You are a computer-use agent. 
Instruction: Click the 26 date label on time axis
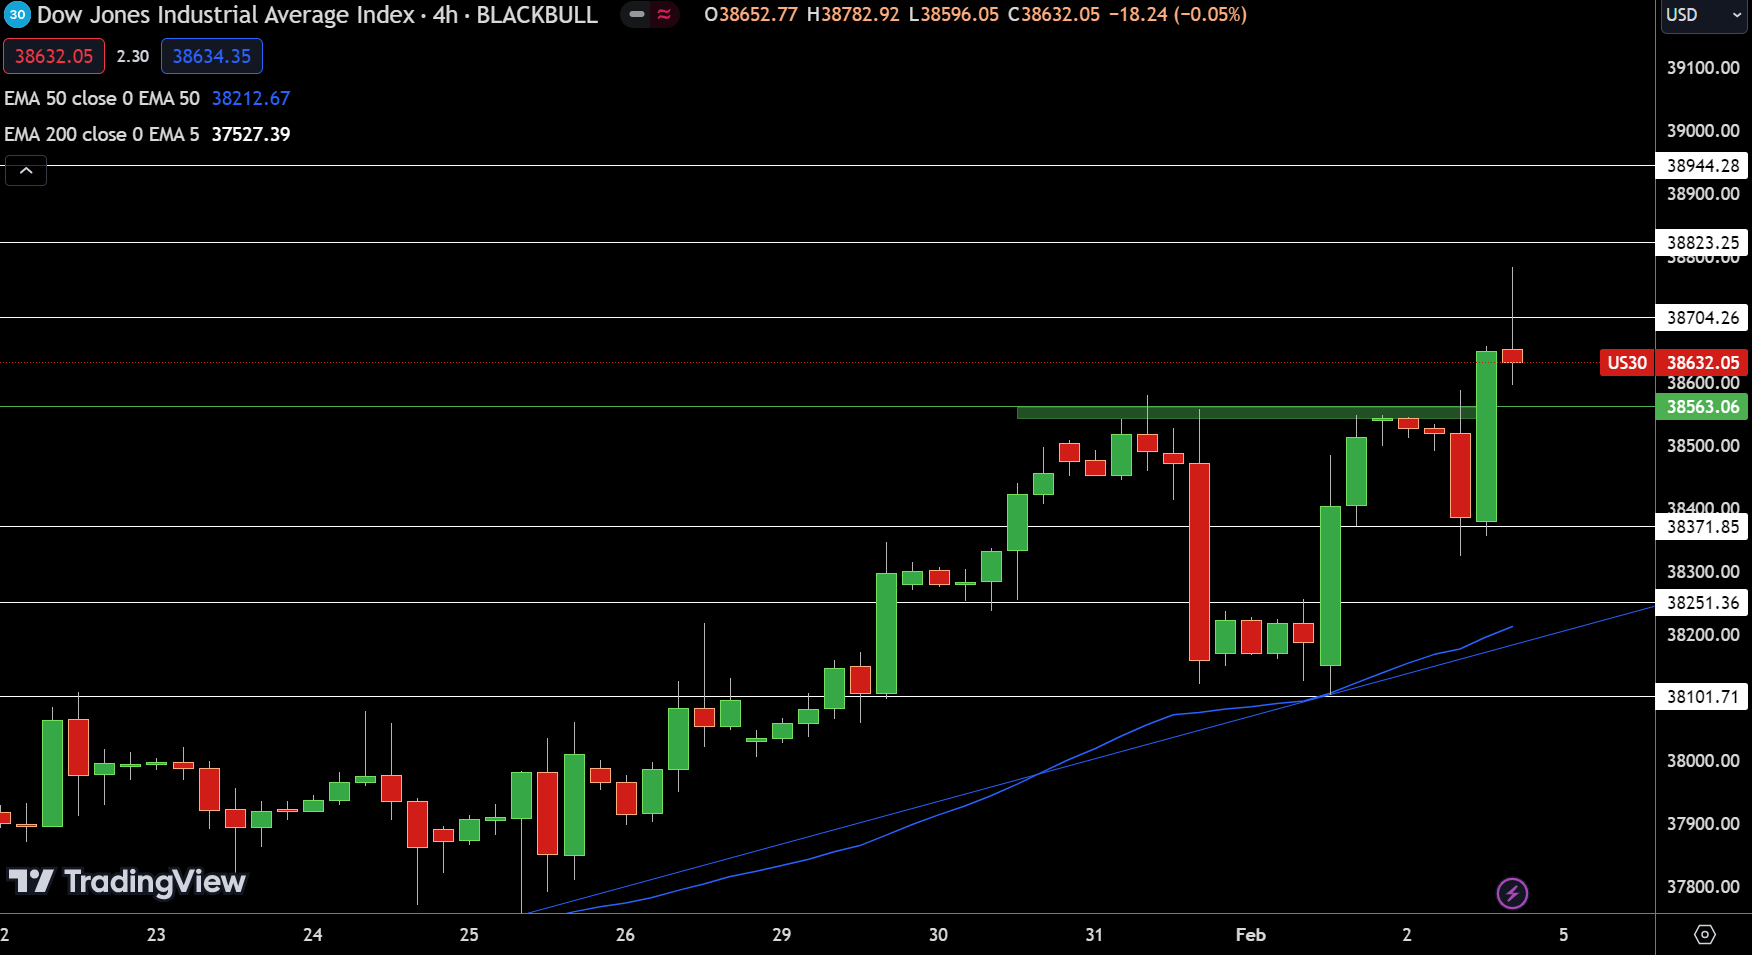pos(625,935)
